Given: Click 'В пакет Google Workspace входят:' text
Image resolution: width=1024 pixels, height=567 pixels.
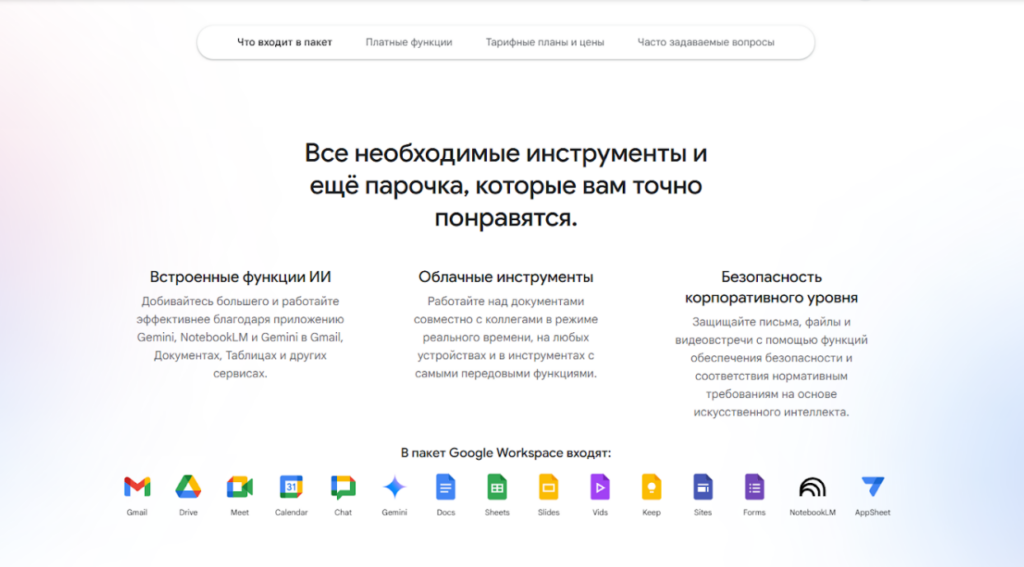Looking at the screenshot, I should point(505,453).
